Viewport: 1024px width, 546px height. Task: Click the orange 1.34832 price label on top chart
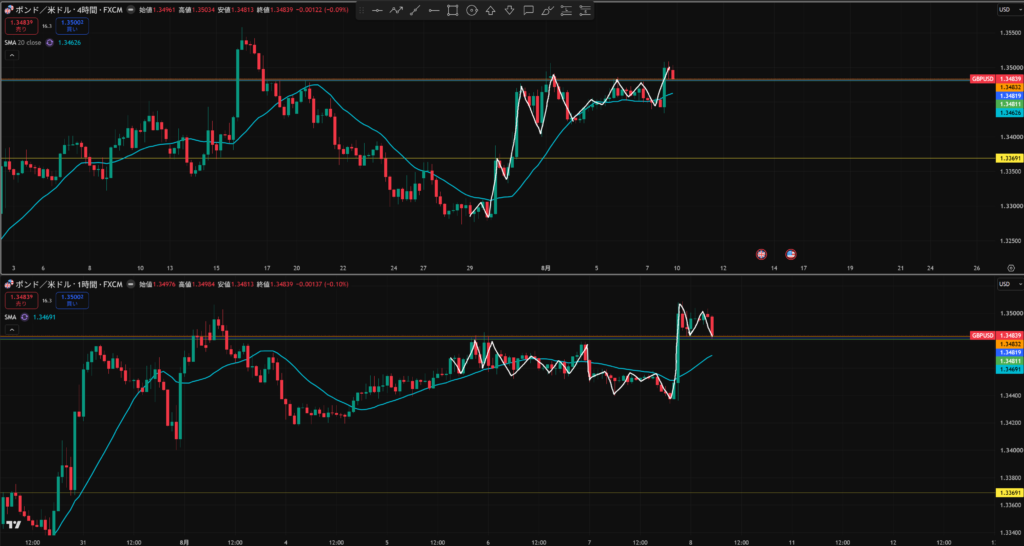click(1008, 87)
